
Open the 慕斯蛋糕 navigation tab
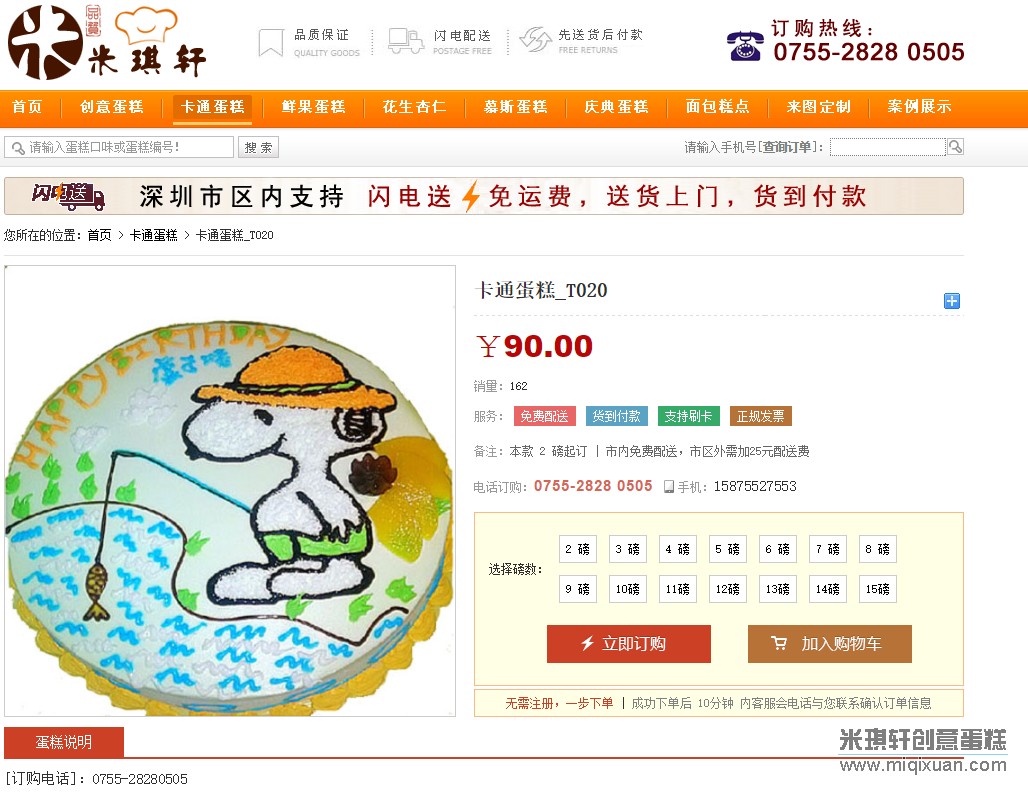click(x=515, y=107)
